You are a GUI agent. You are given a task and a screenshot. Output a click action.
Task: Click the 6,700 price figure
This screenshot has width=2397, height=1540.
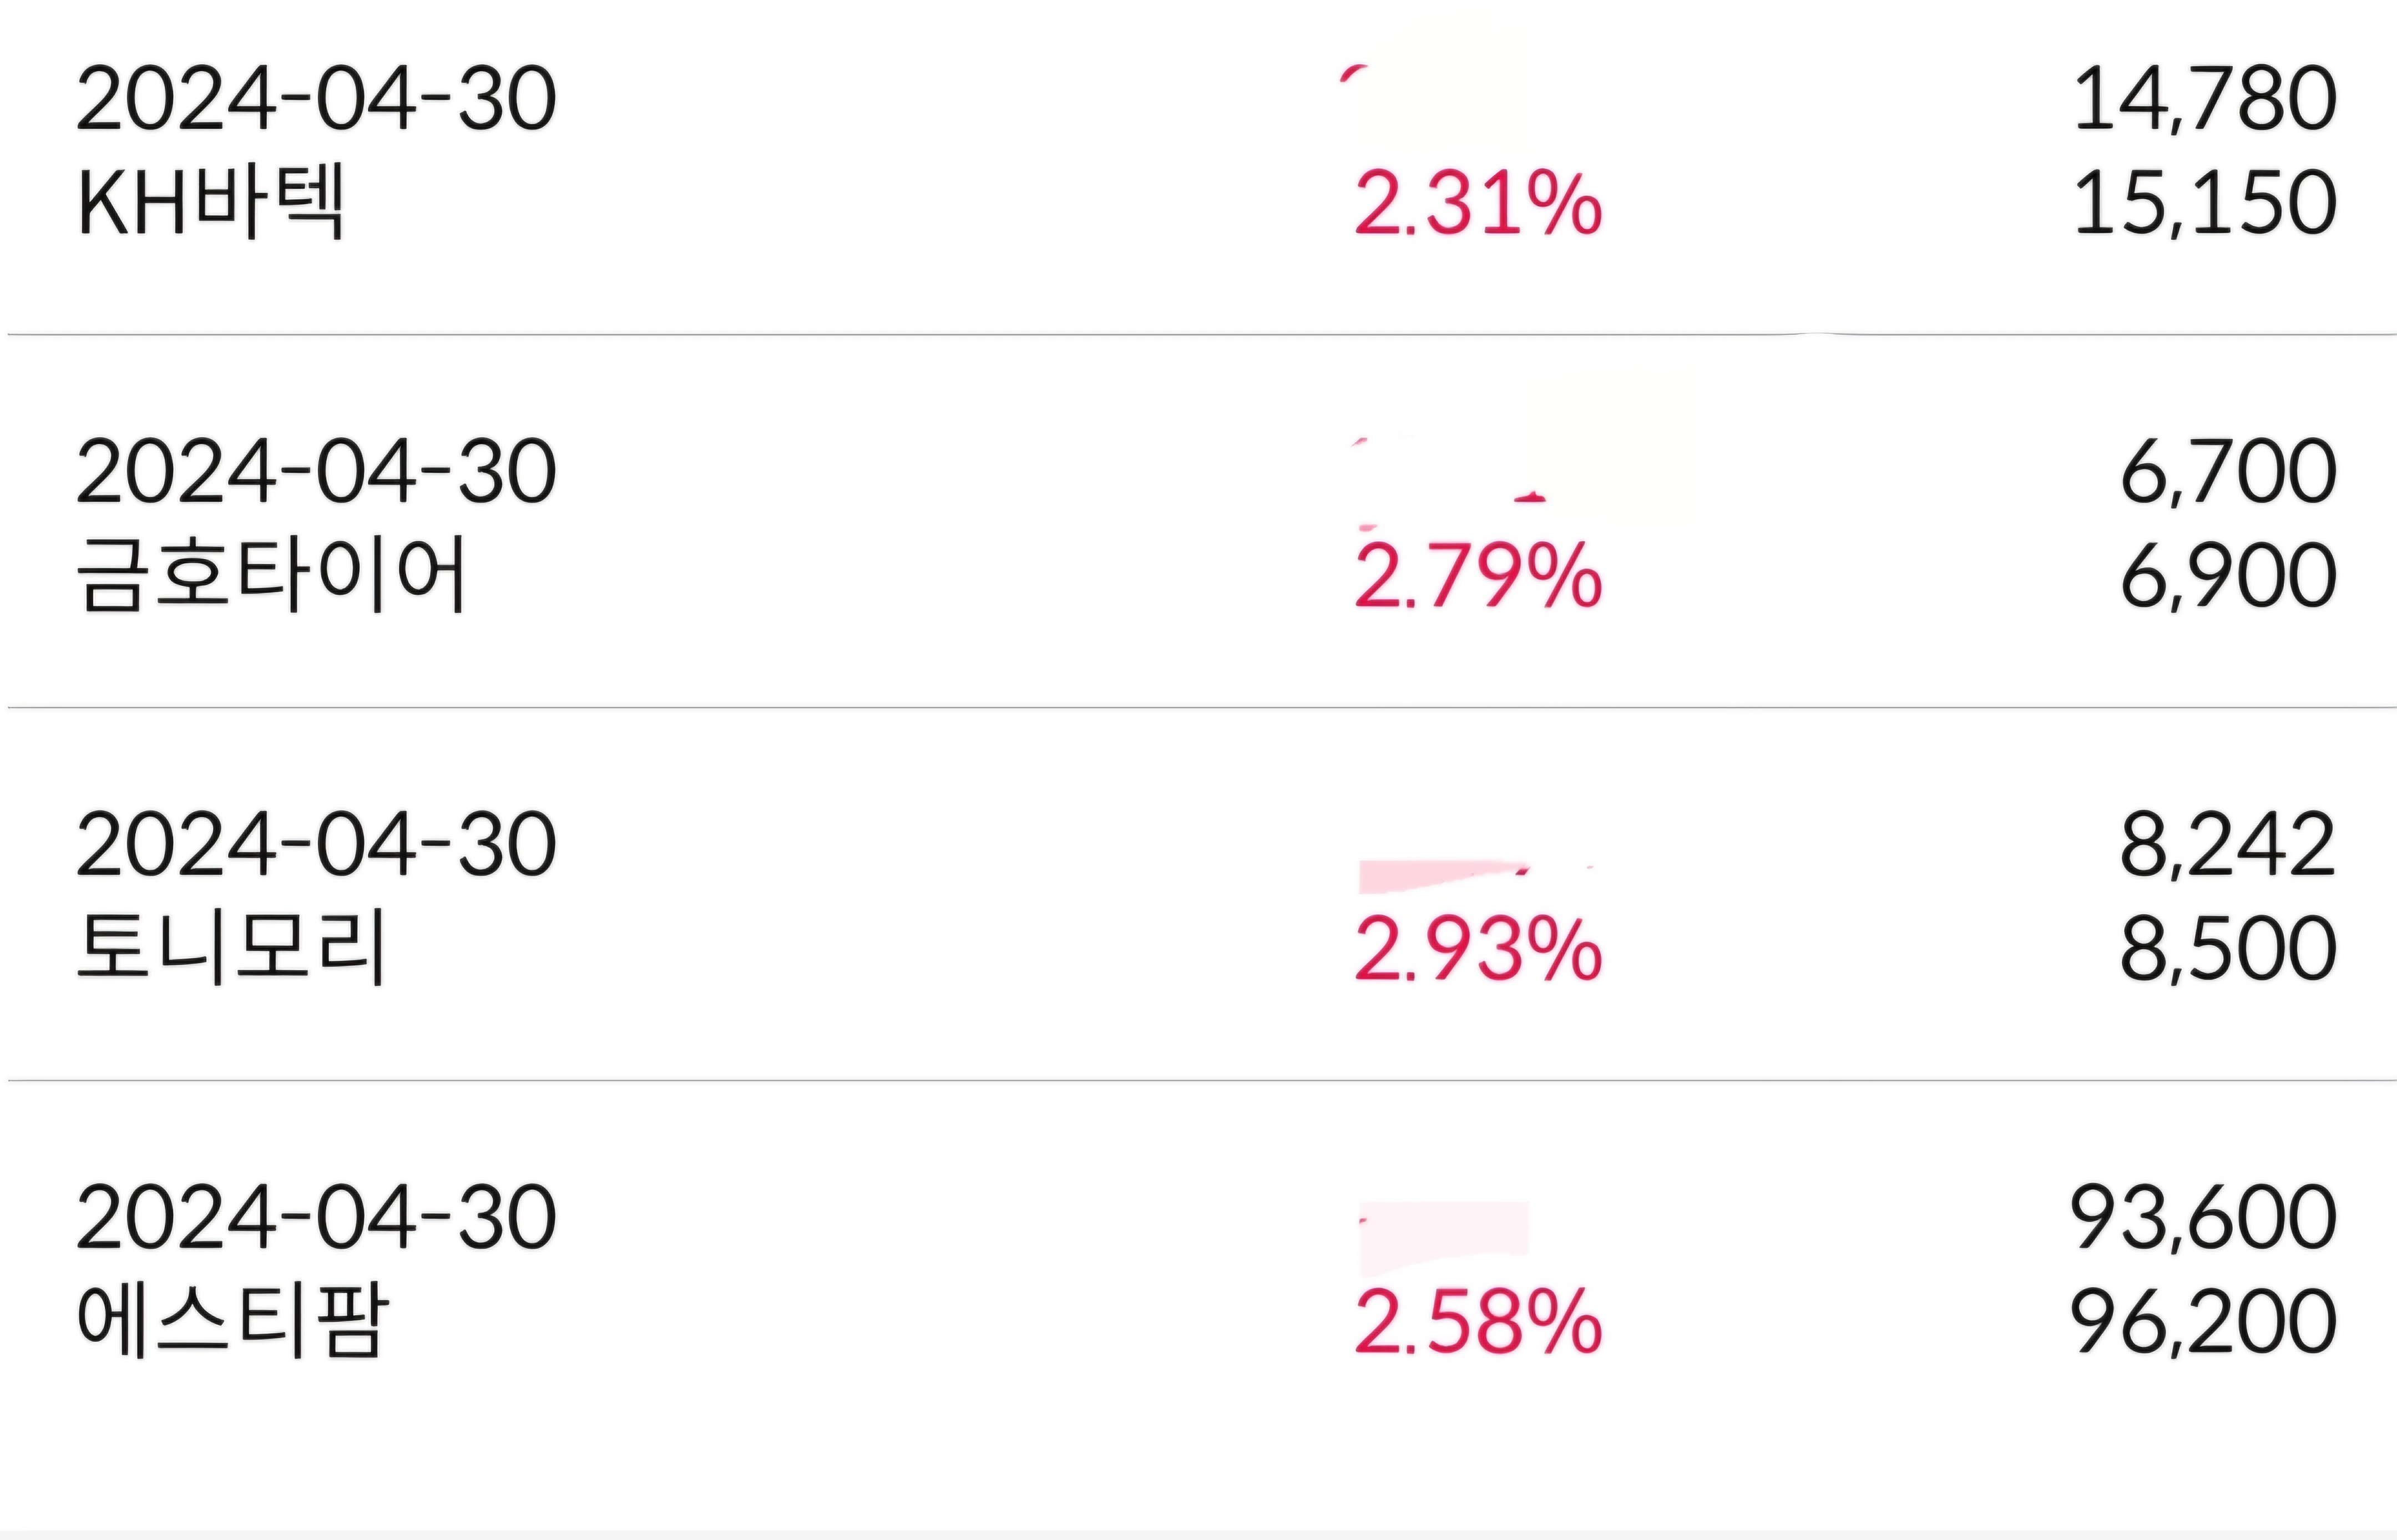(2228, 472)
